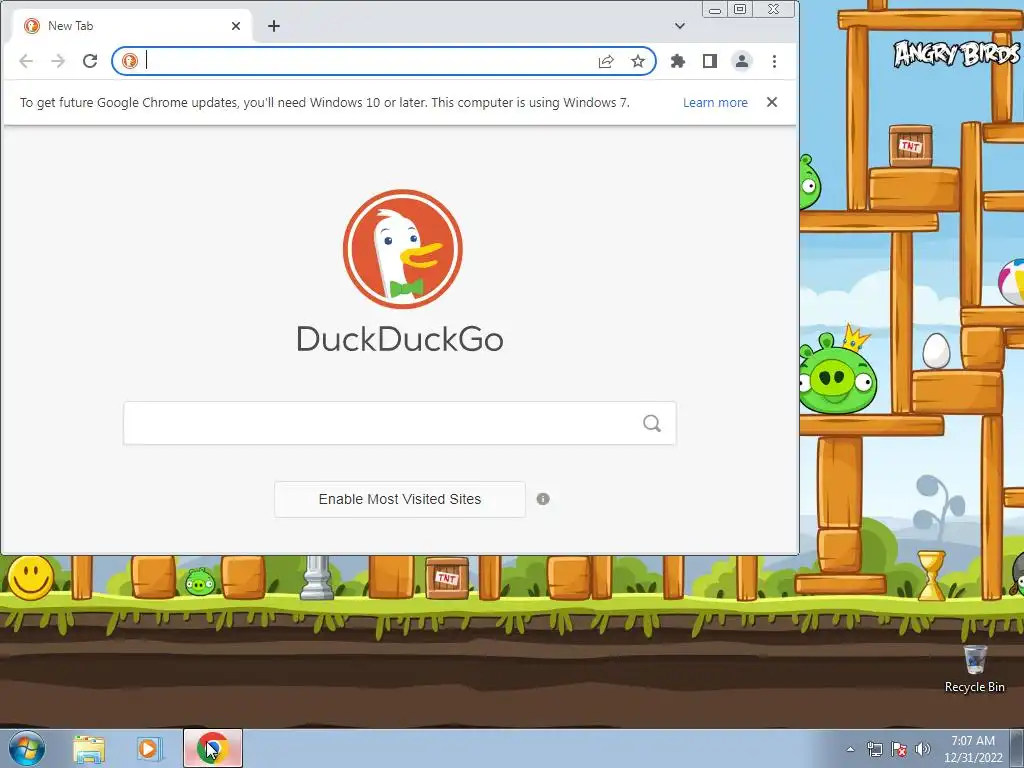Image resolution: width=1024 pixels, height=768 pixels.
Task: Click the smiley face desktop gadget
Action: [x=31, y=578]
